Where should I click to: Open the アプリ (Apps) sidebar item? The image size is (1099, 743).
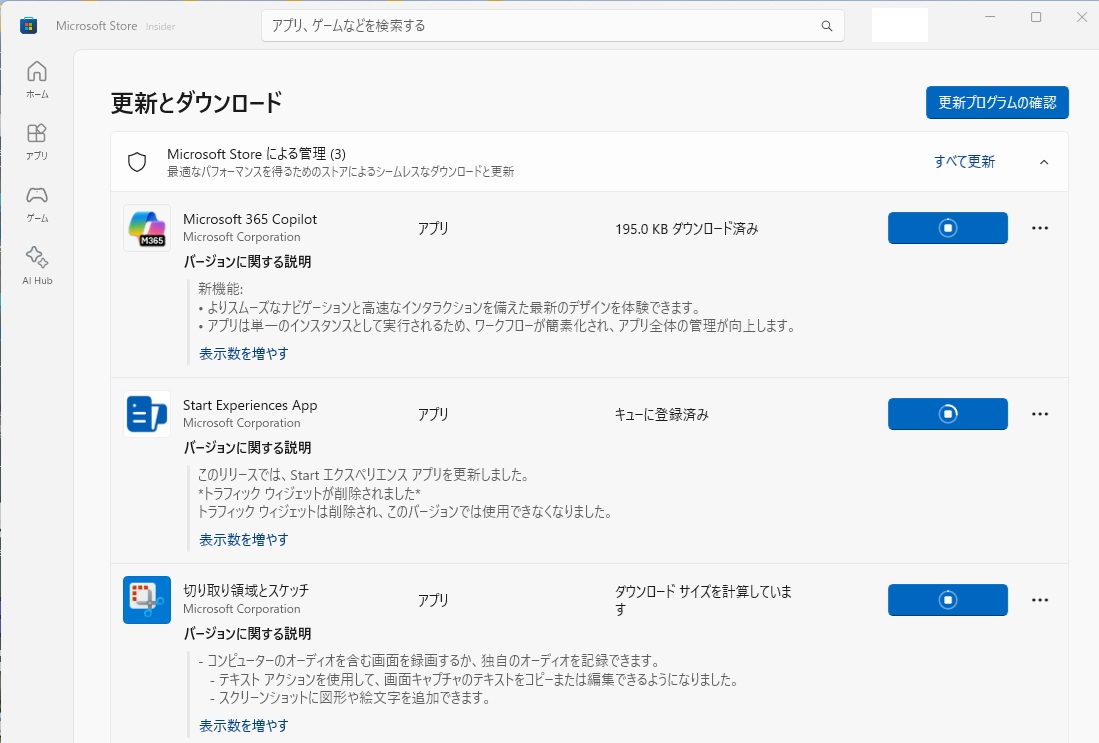37,142
